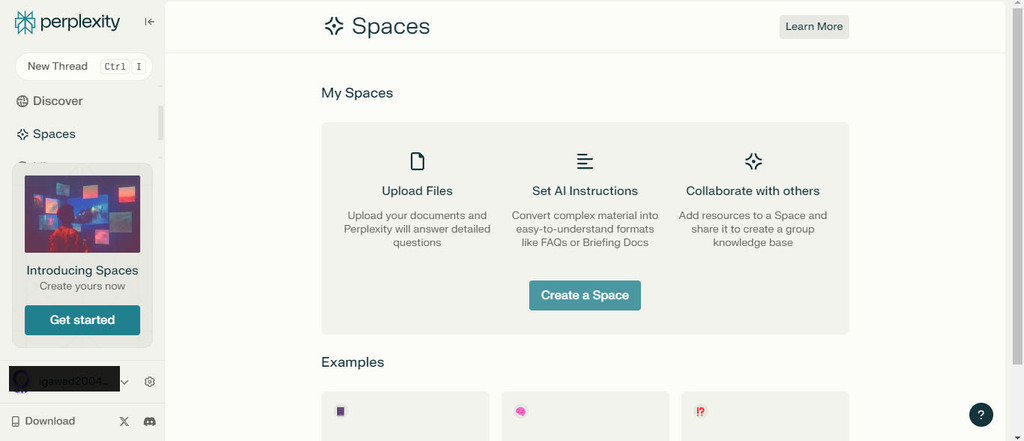The width and height of the screenshot is (1024, 441).
Task: Click the Set AI Instructions lines icon
Action: (x=584, y=161)
